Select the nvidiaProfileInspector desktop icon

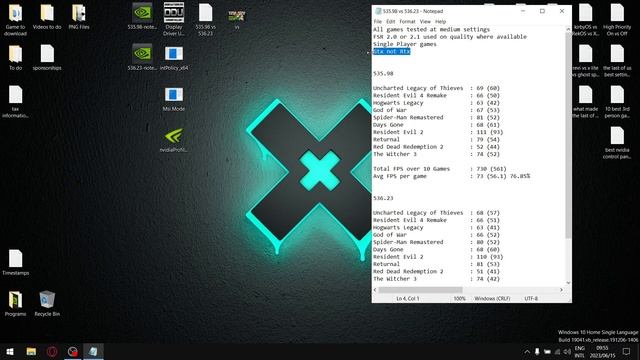(174, 140)
